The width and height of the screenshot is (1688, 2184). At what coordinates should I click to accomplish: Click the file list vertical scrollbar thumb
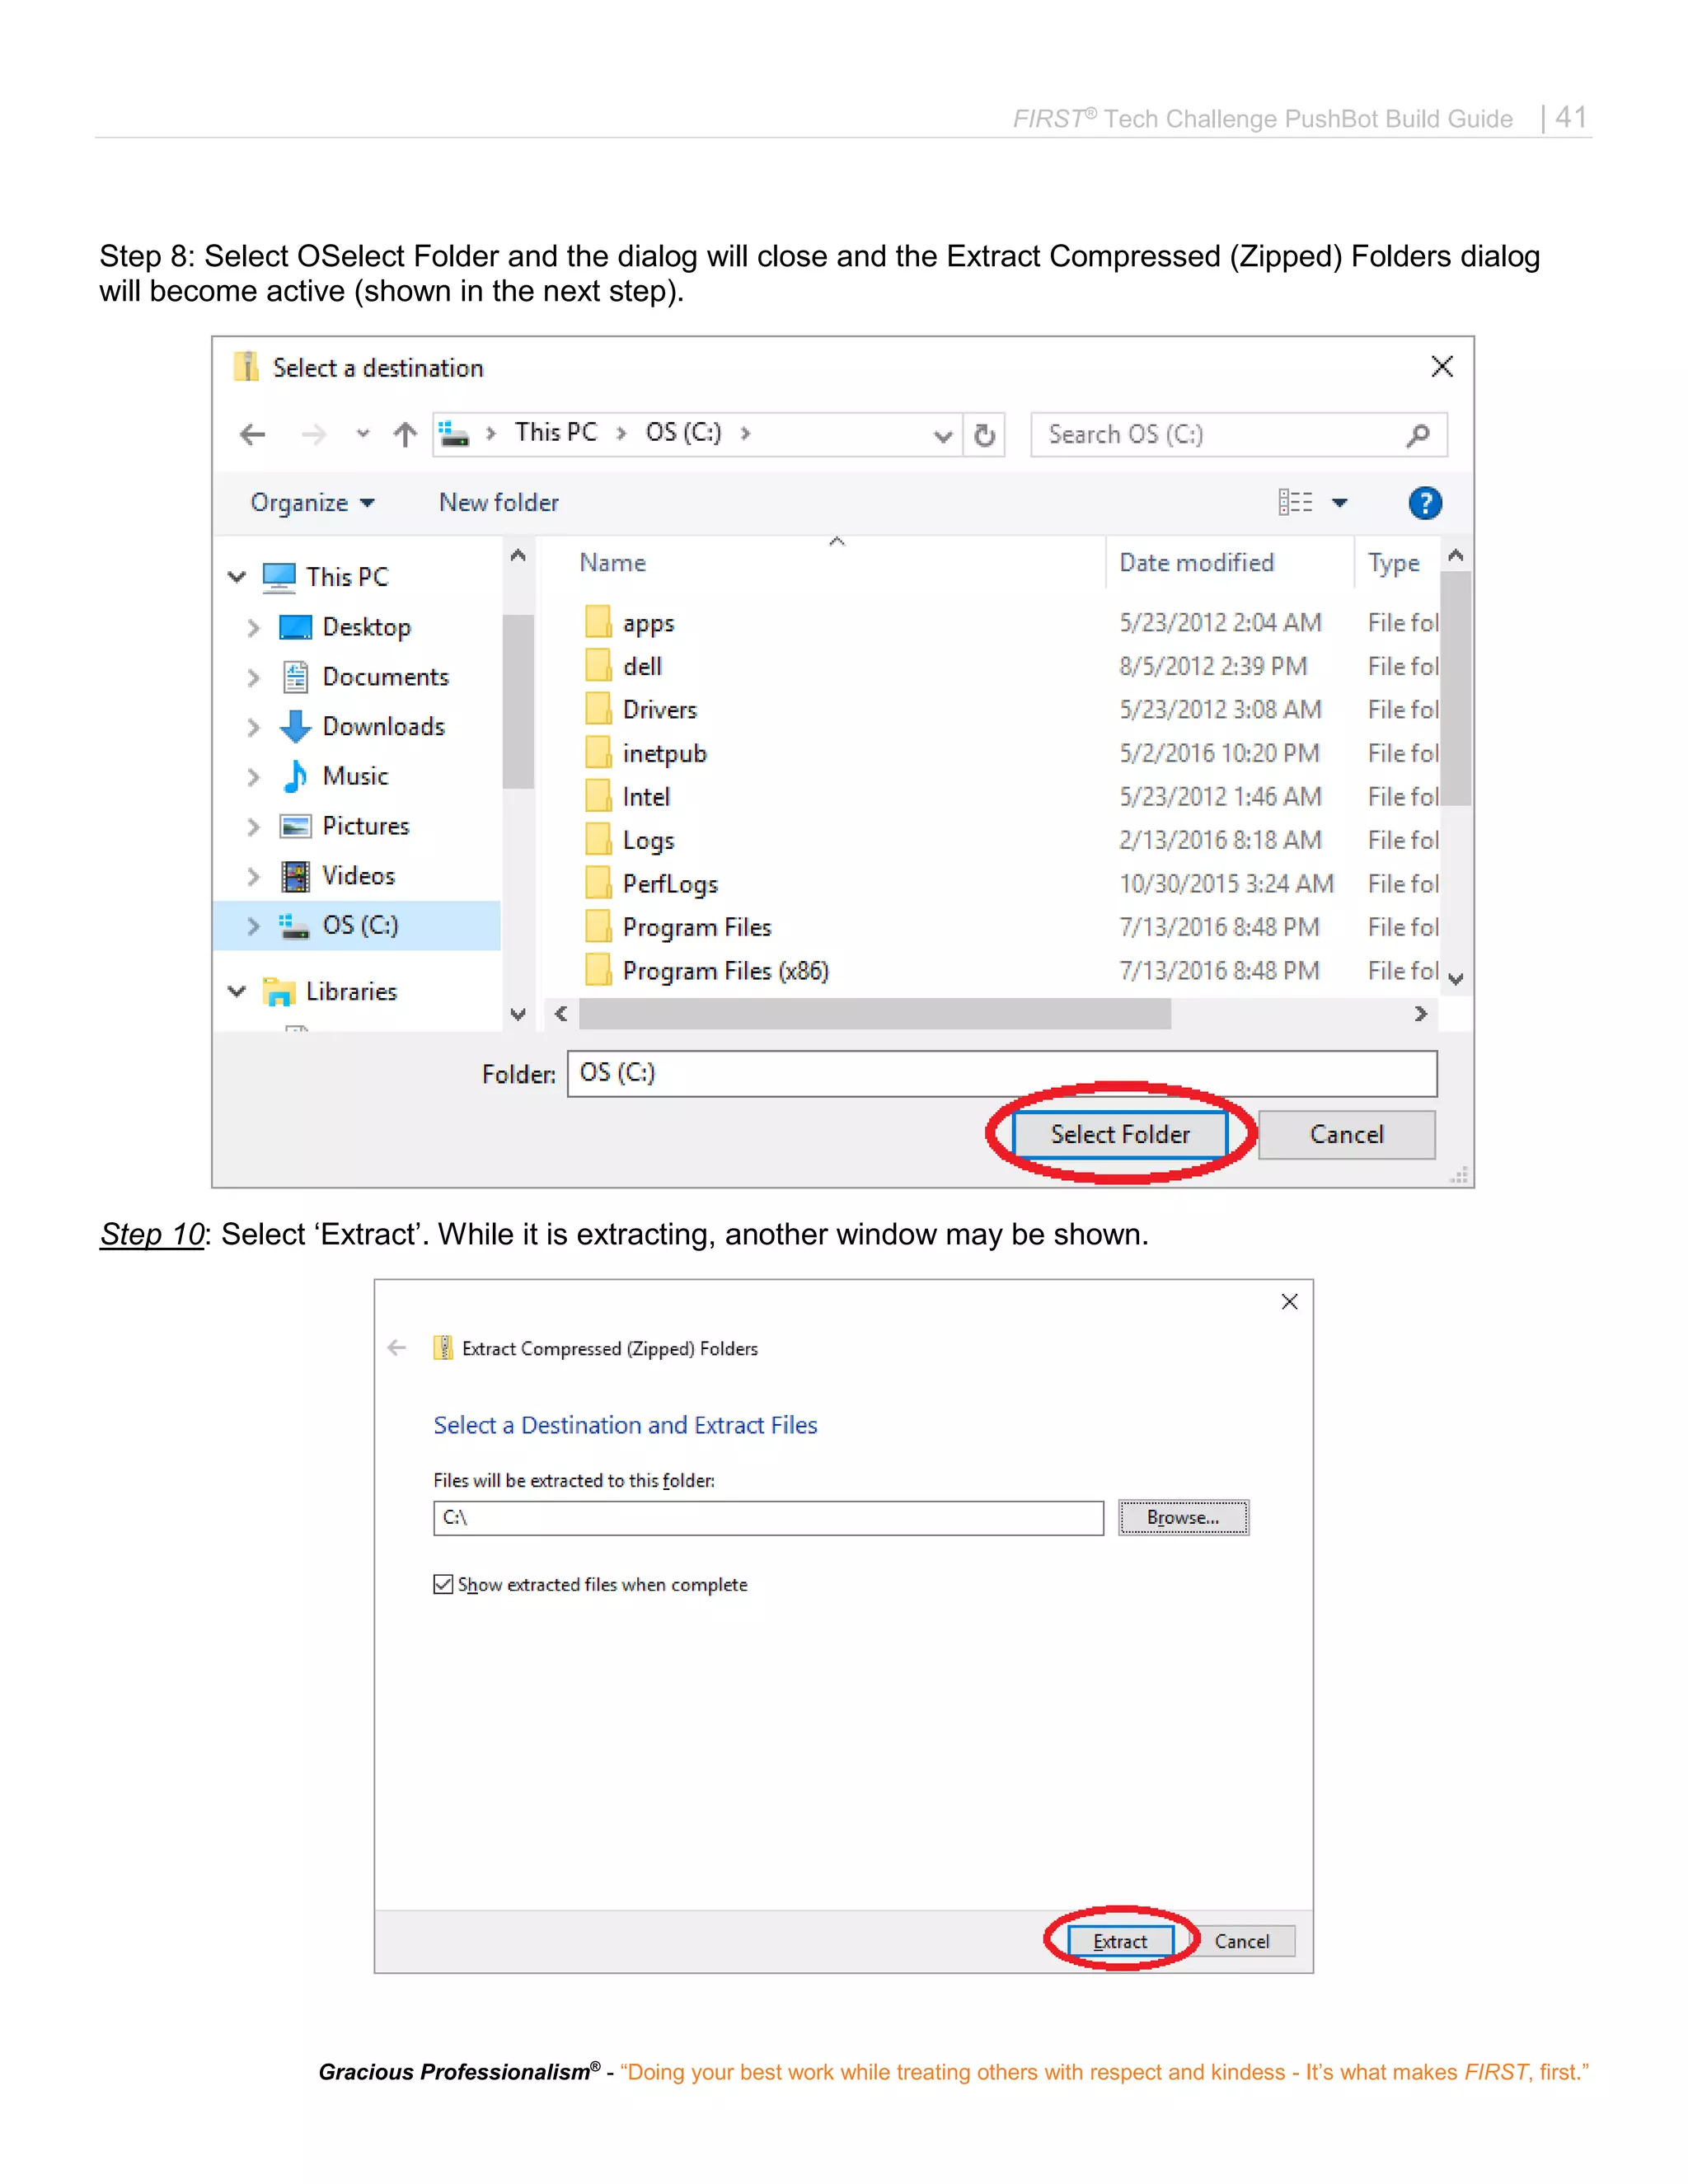1456,688
